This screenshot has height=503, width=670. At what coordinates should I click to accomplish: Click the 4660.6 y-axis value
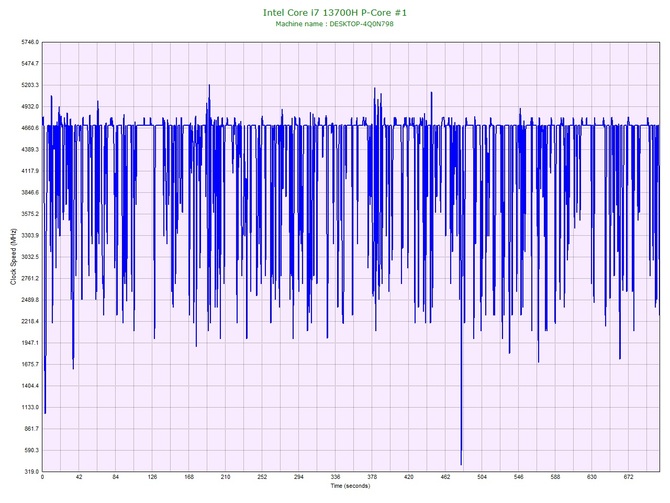coord(30,128)
